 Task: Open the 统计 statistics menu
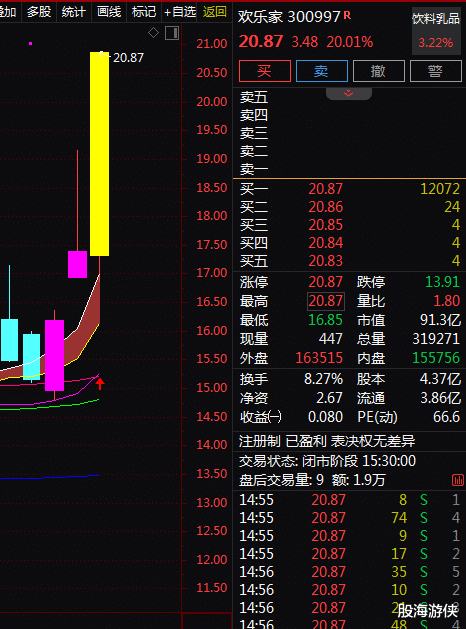pos(74,12)
